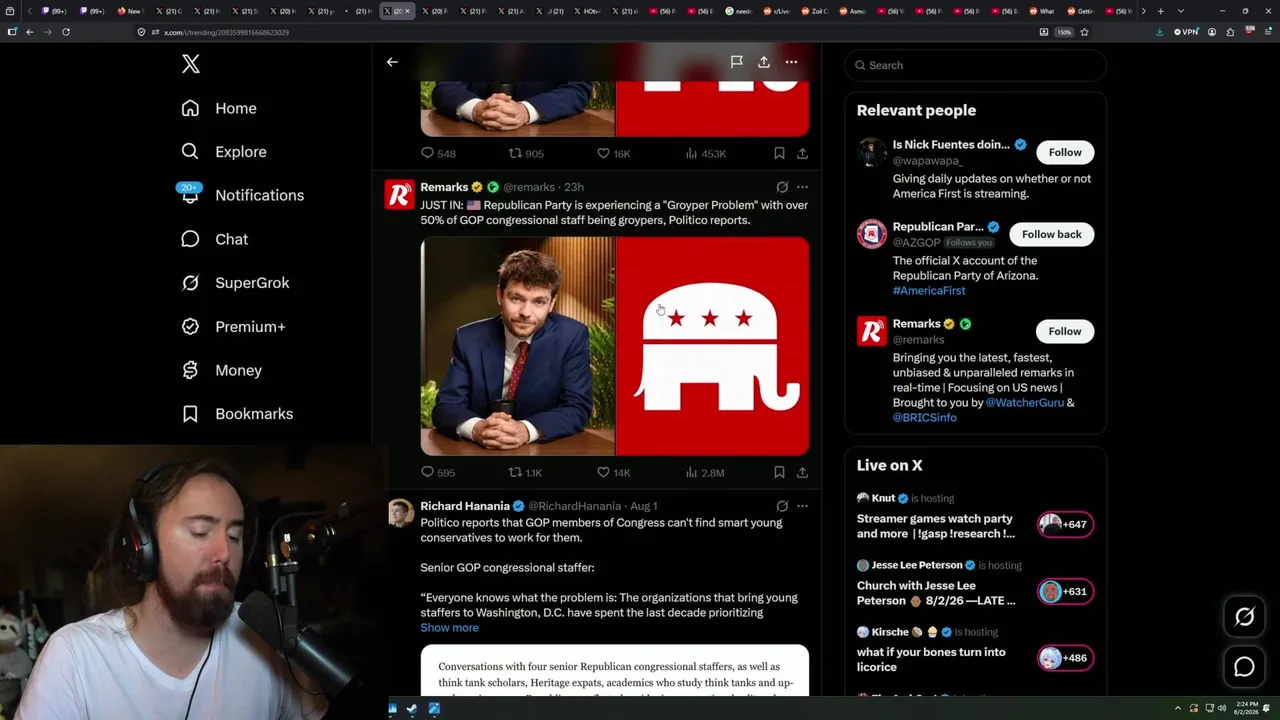Open the #AmericaFirst hashtag link
Viewport: 1280px width, 720px height.
[929, 291]
